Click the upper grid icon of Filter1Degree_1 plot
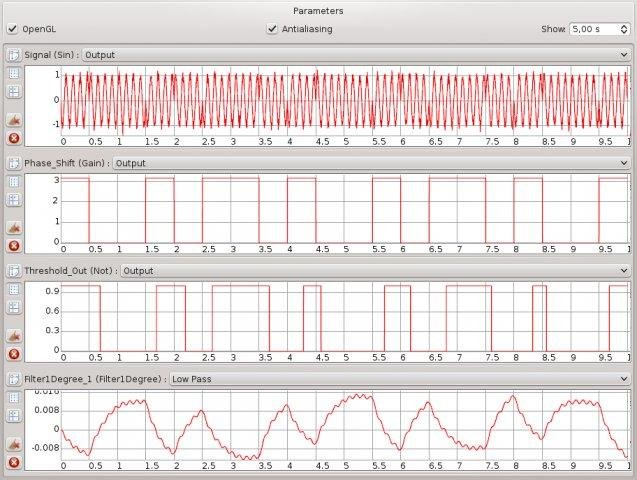Viewport: 637px width, 480px height. pos(14,397)
